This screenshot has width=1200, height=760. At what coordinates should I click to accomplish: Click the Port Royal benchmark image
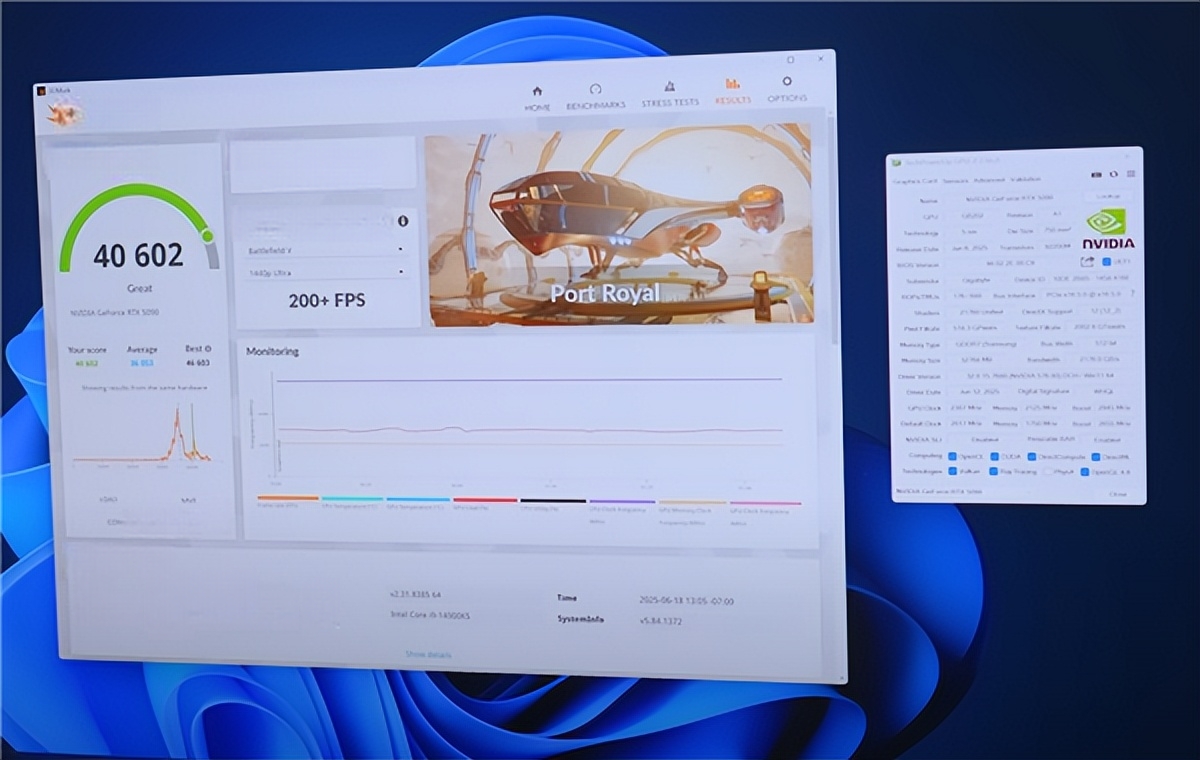click(x=619, y=225)
